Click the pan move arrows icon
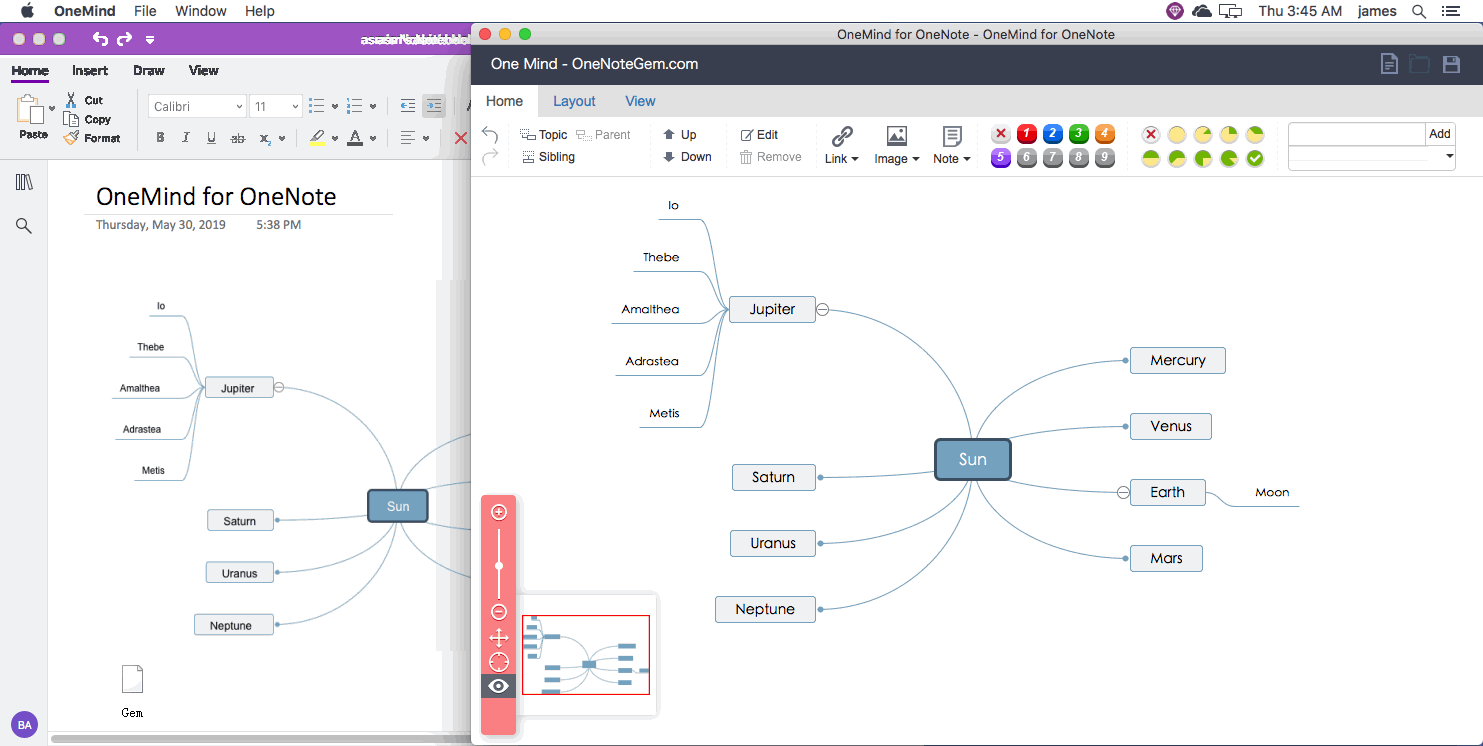The height and width of the screenshot is (746, 1483). (x=499, y=637)
